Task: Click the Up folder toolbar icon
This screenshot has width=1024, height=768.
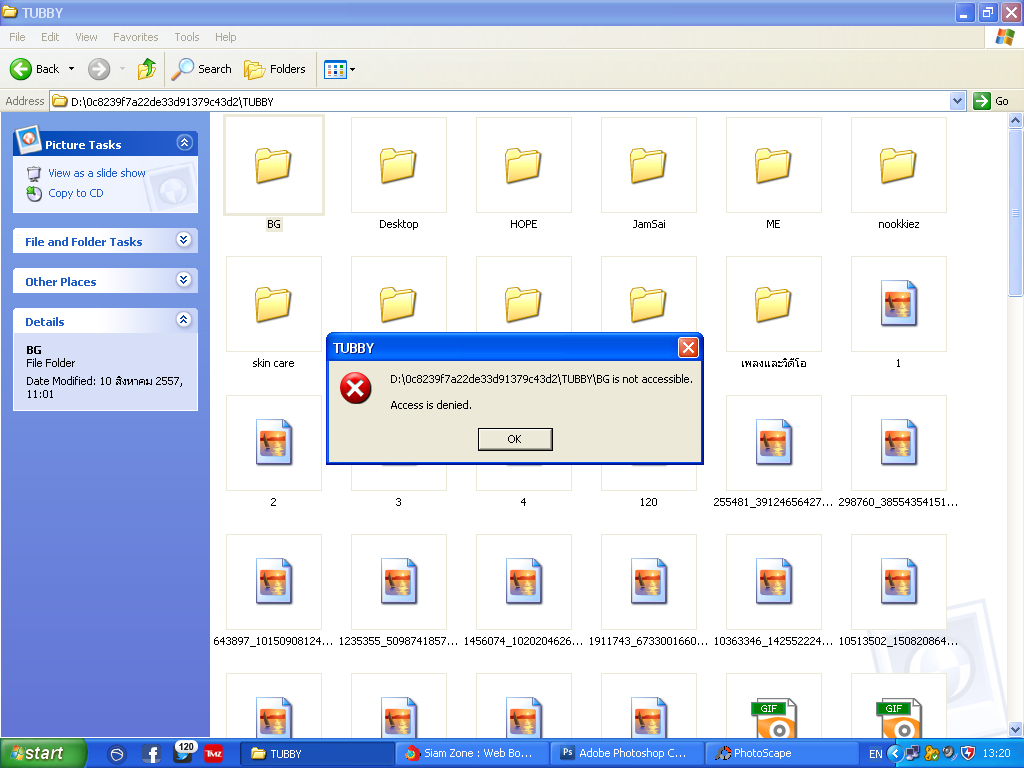Action: click(x=147, y=69)
